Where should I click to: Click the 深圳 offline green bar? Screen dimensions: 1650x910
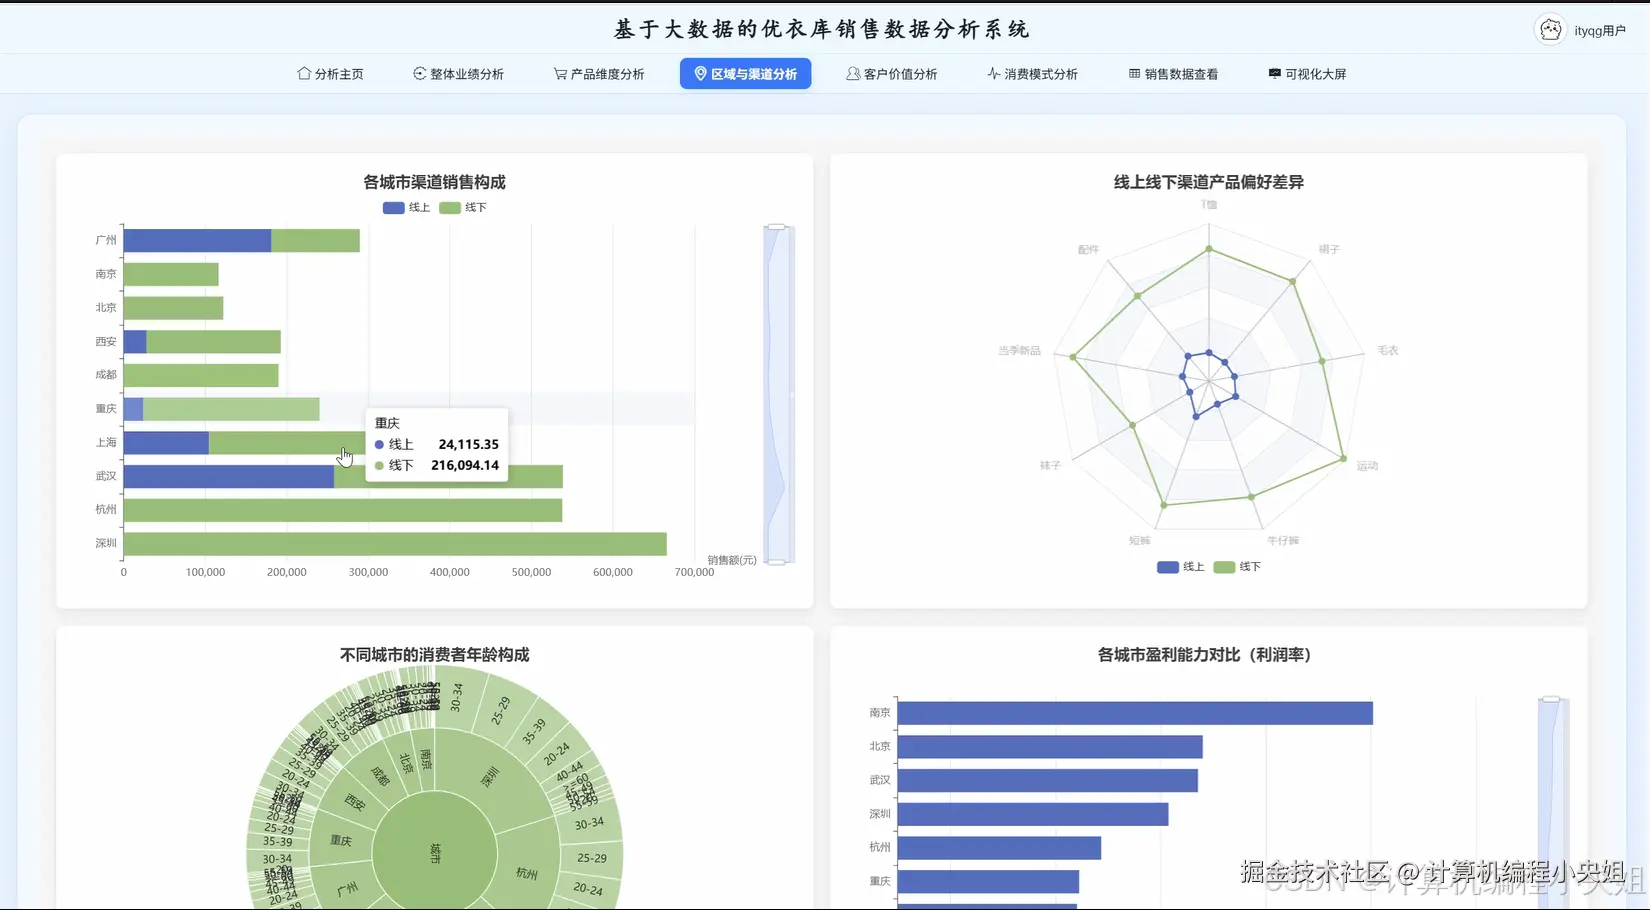pos(395,543)
